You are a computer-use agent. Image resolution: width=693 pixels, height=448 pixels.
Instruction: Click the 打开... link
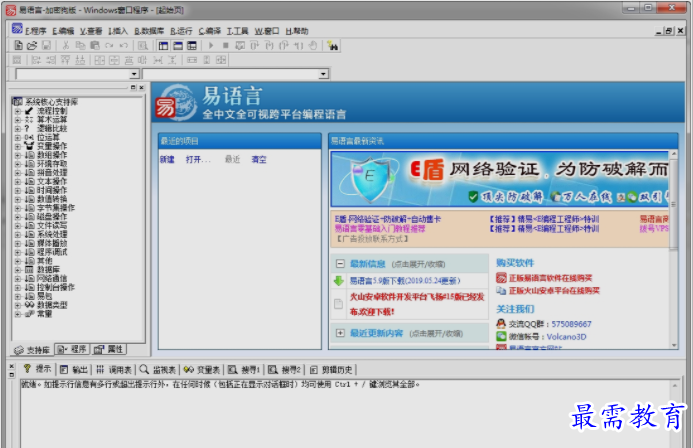198,159
